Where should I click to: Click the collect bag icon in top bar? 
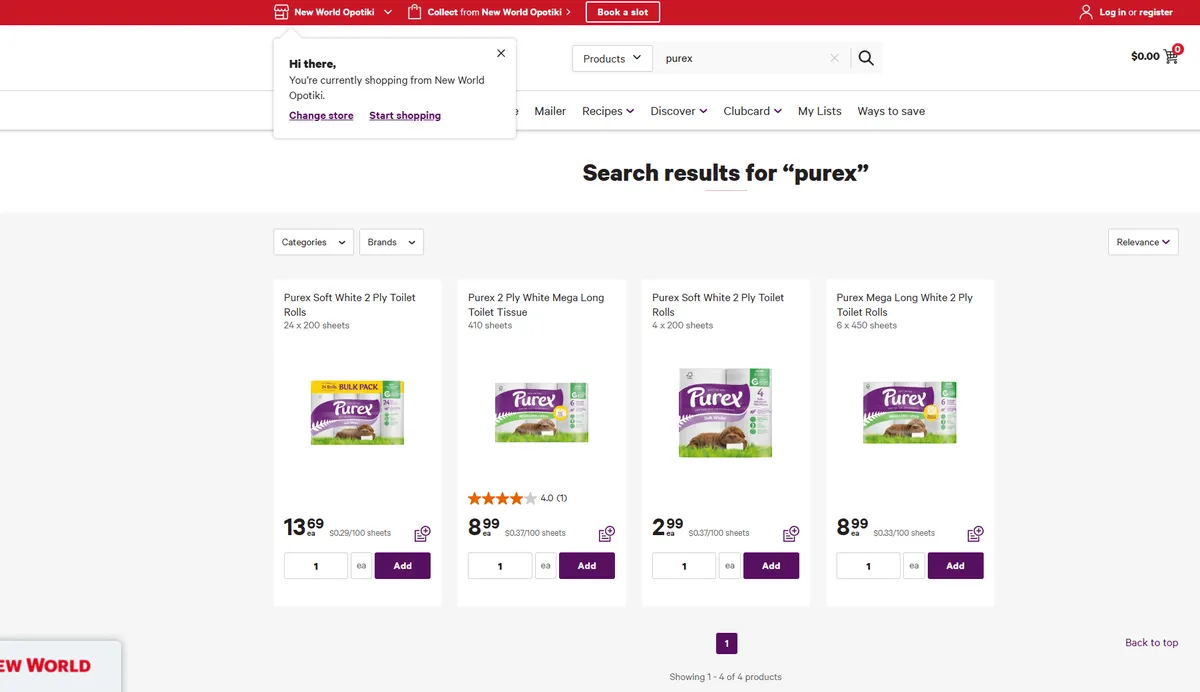click(415, 12)
